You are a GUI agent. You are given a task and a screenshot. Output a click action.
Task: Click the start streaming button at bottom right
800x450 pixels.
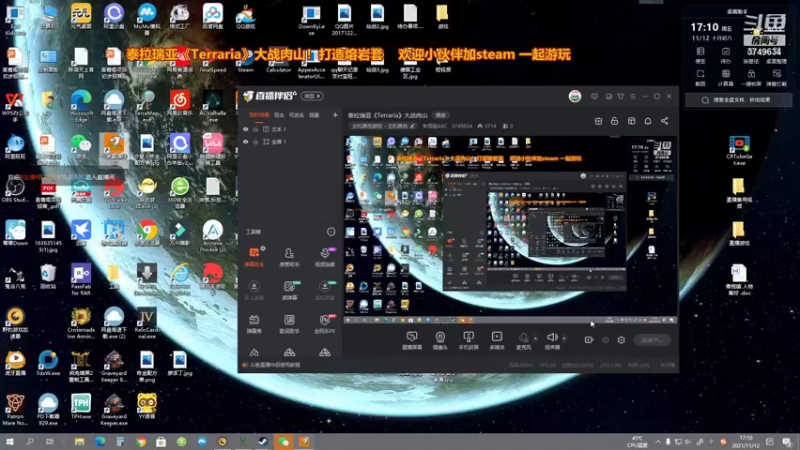pyautogui.click(x=652, y=340)
